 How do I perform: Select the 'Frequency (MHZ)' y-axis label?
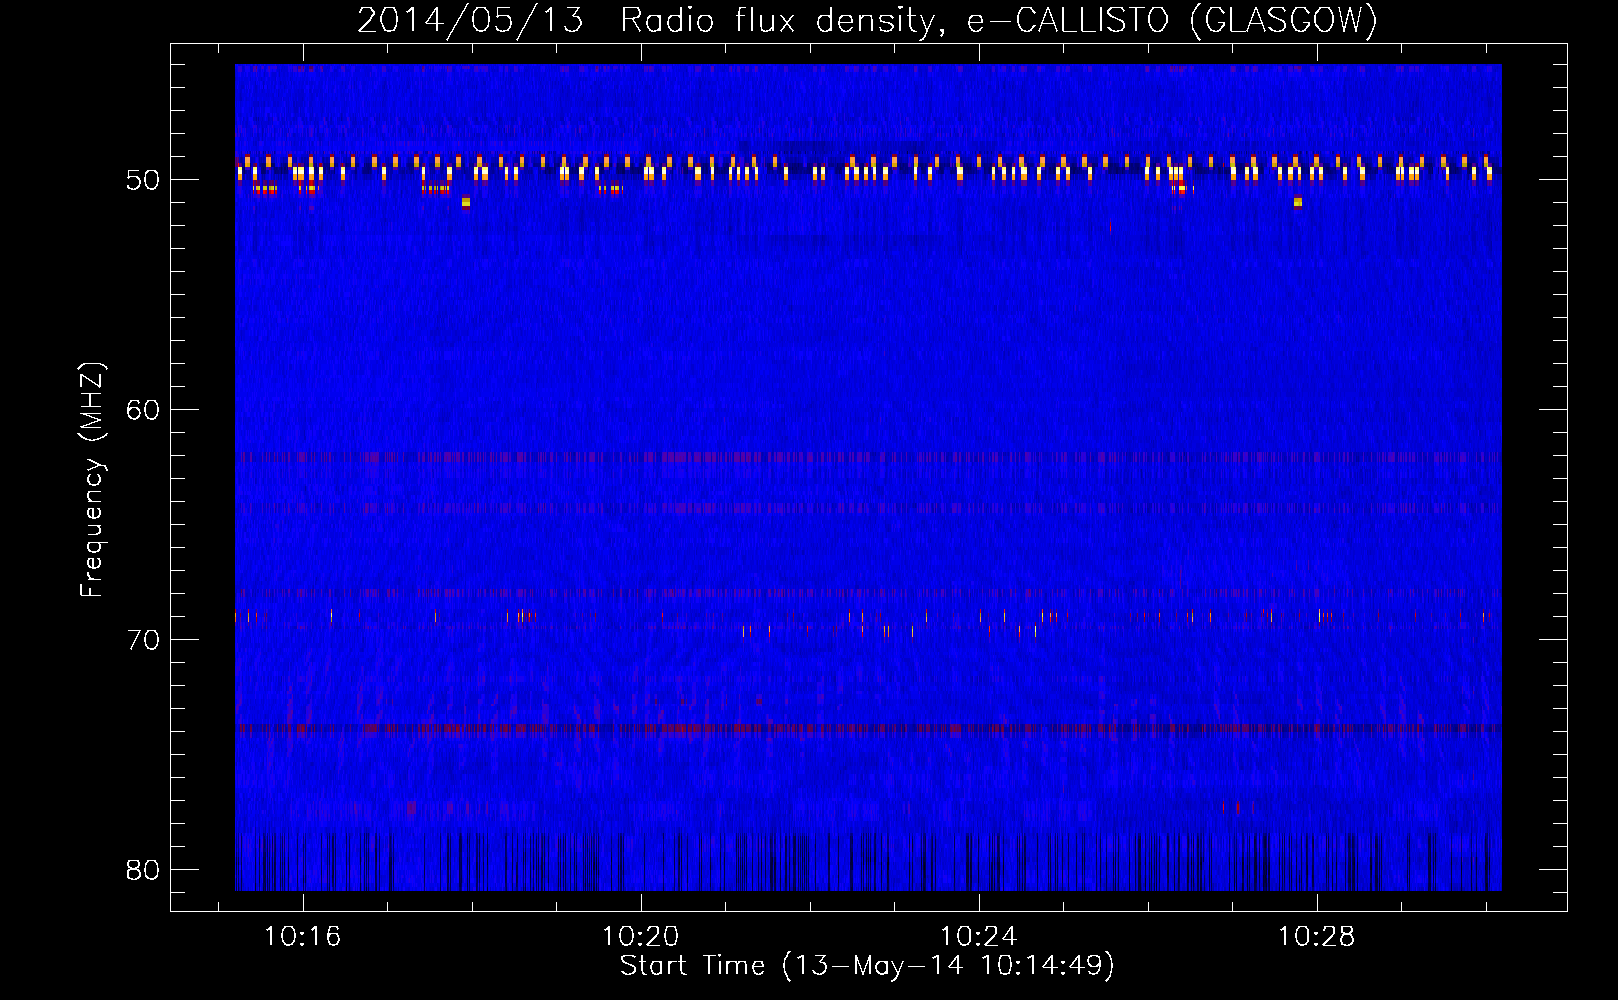point(92,479)
